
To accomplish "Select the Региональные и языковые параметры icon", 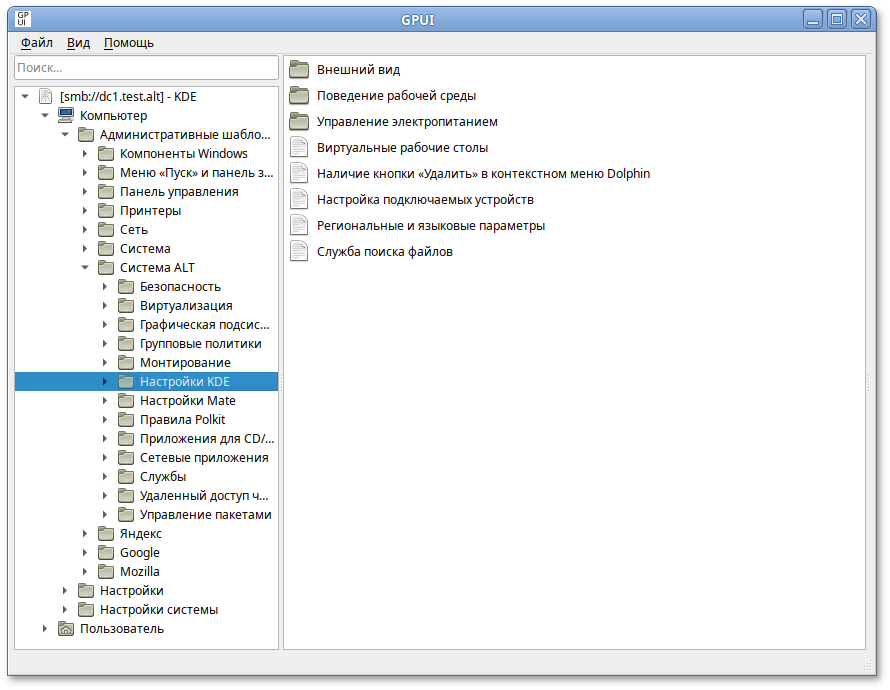I will pos(299,225).
